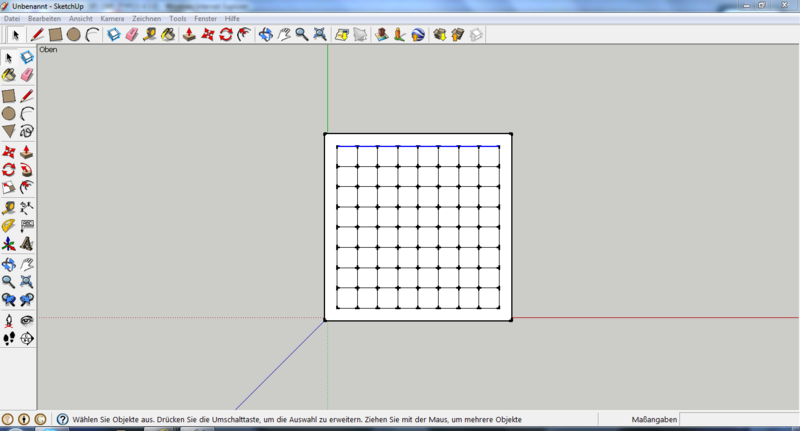Click the blue top edge of the grid
The width and height of the screenshot is (800, 431).
point(418,146)
